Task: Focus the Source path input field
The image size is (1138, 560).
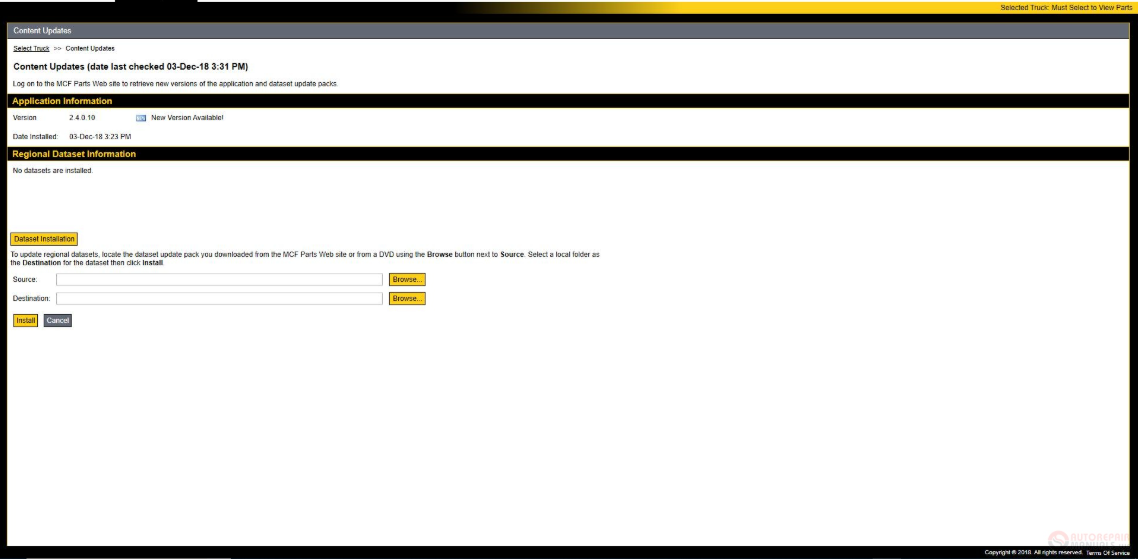Action: 219,279
